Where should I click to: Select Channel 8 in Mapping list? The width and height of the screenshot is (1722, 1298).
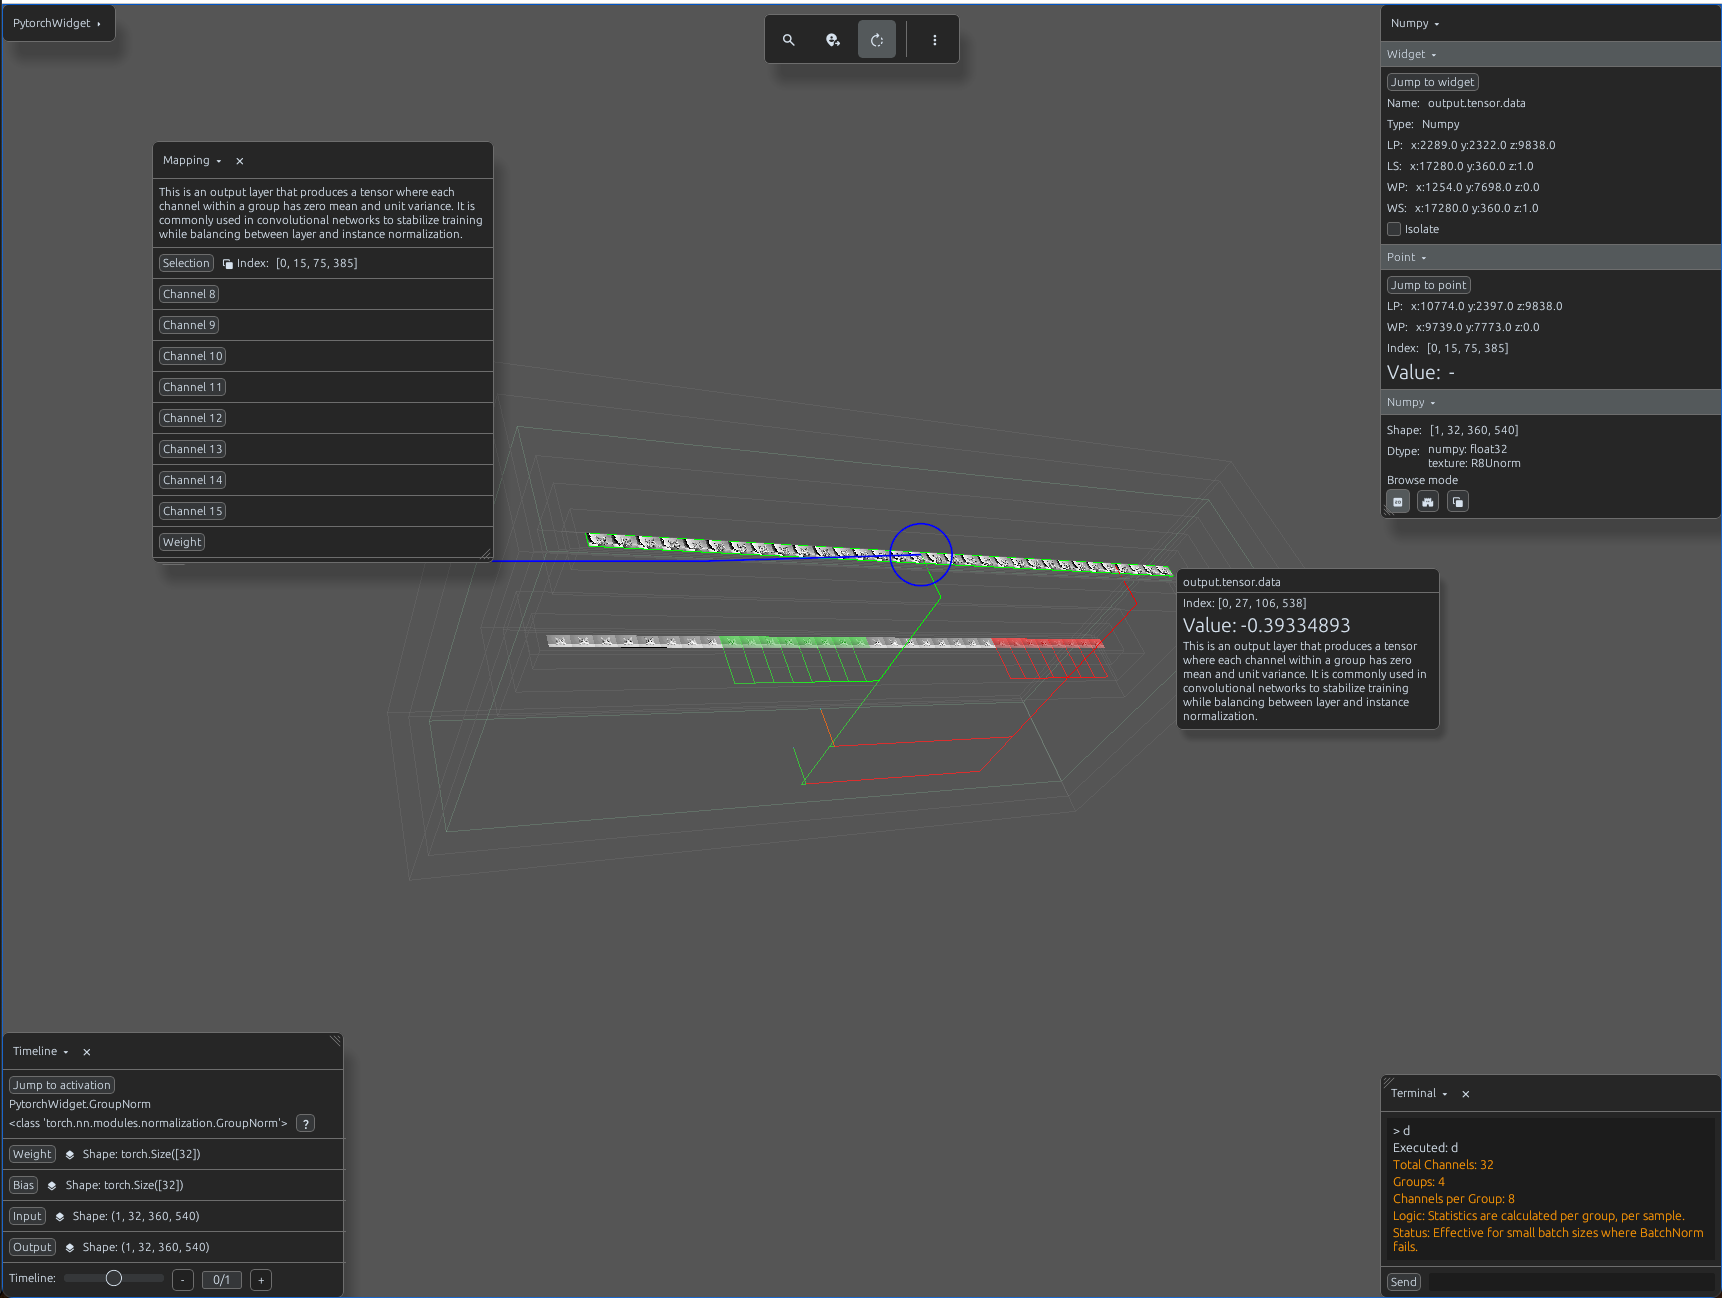click(189, 294)
